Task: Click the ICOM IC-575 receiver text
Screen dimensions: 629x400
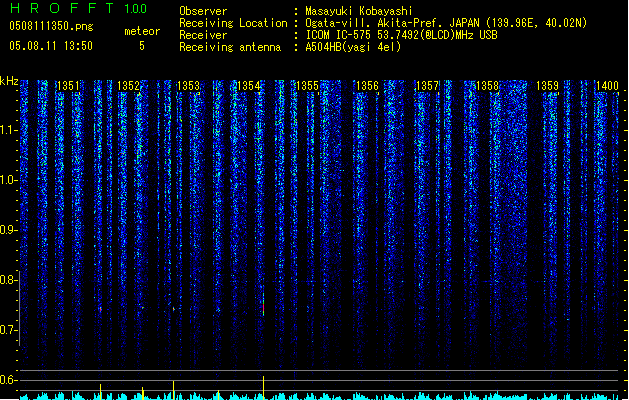Action: click(x=401, y=35)
